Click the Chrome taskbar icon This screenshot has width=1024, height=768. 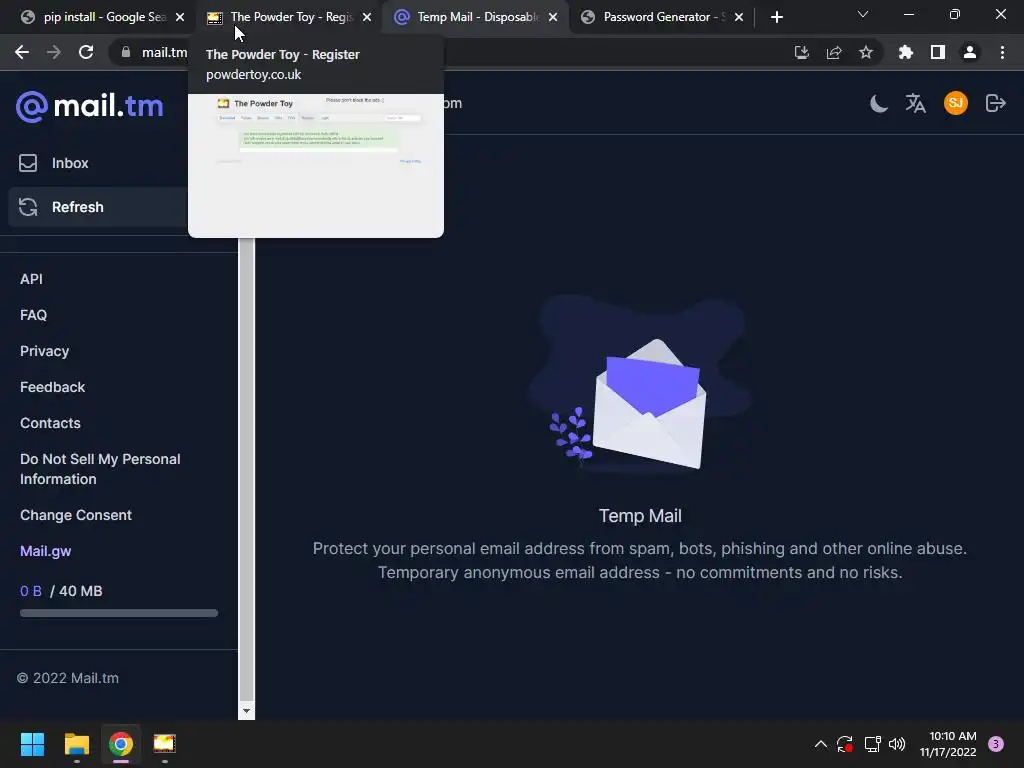(121, 744)
